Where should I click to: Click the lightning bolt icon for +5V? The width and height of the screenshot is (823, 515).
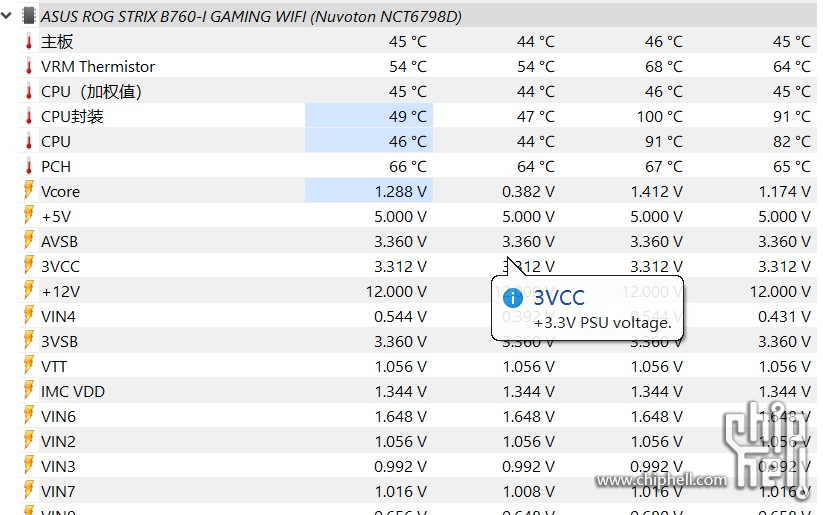point(29,216)
